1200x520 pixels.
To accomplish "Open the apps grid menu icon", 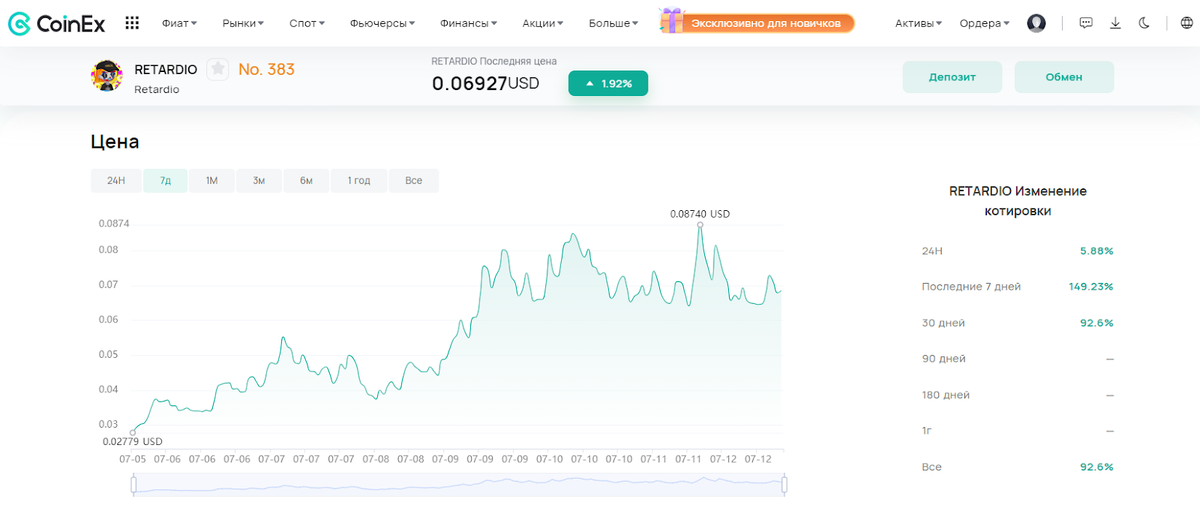I will [132, 22].
